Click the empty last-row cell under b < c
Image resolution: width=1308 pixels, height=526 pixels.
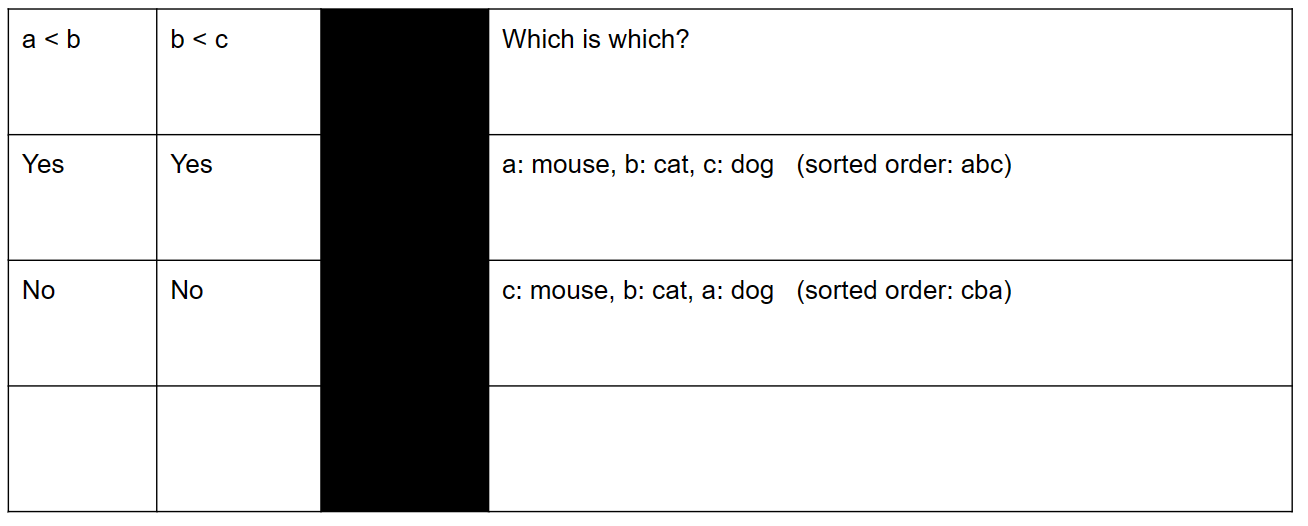tap(238, 448)
